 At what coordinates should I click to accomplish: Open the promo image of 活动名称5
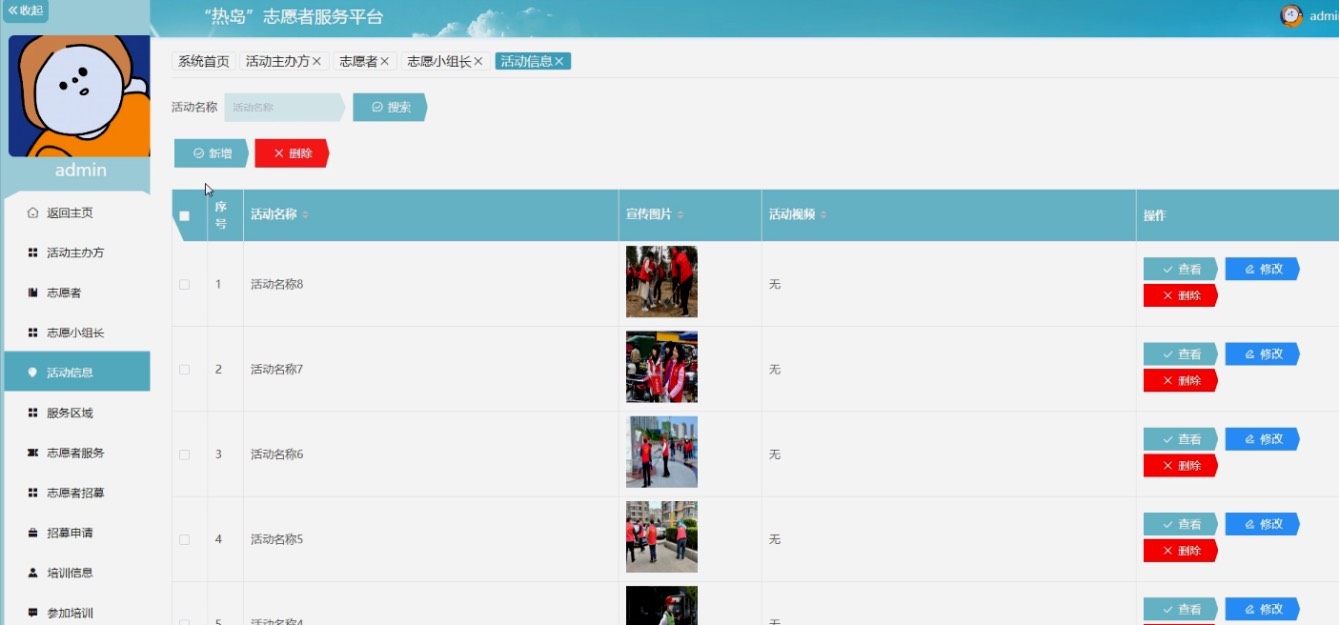(661, 537)
